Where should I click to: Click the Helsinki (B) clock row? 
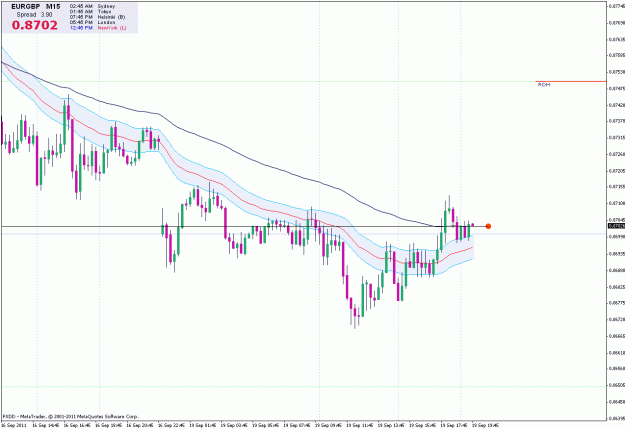(97, 17)
